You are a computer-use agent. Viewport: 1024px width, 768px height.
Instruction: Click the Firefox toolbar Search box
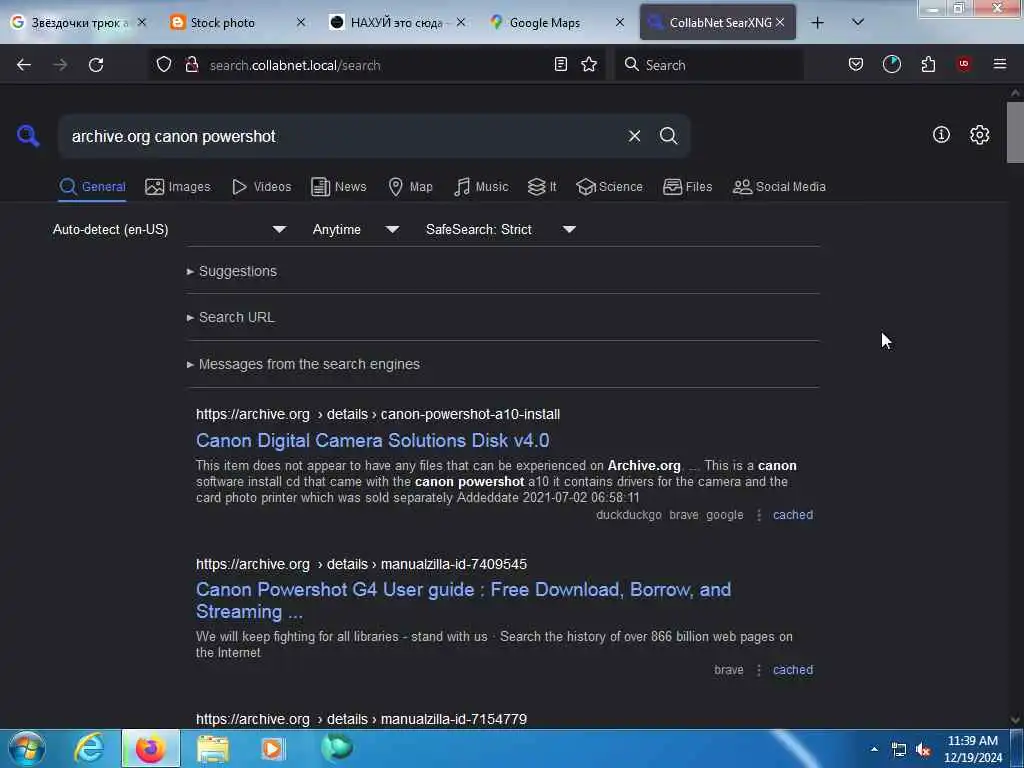coord(709,65)
